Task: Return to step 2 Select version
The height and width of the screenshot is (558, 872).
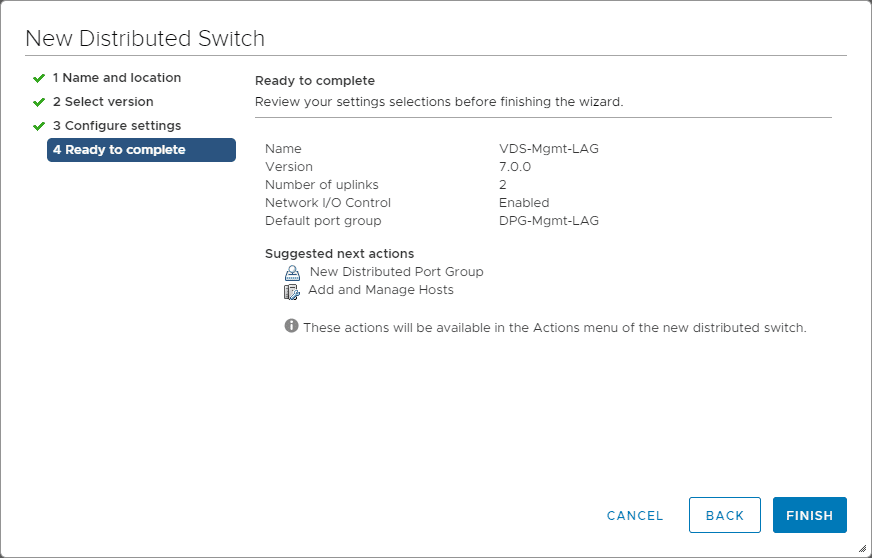Action: (103, 102)
